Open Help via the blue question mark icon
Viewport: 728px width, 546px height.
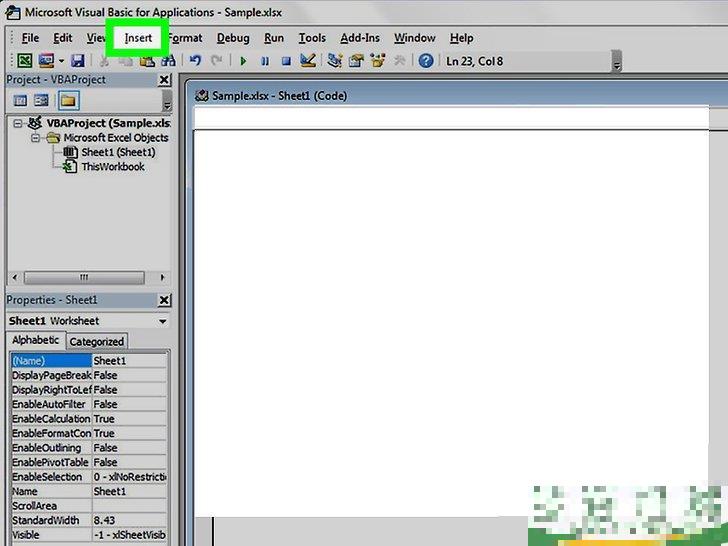coord(426,61)
